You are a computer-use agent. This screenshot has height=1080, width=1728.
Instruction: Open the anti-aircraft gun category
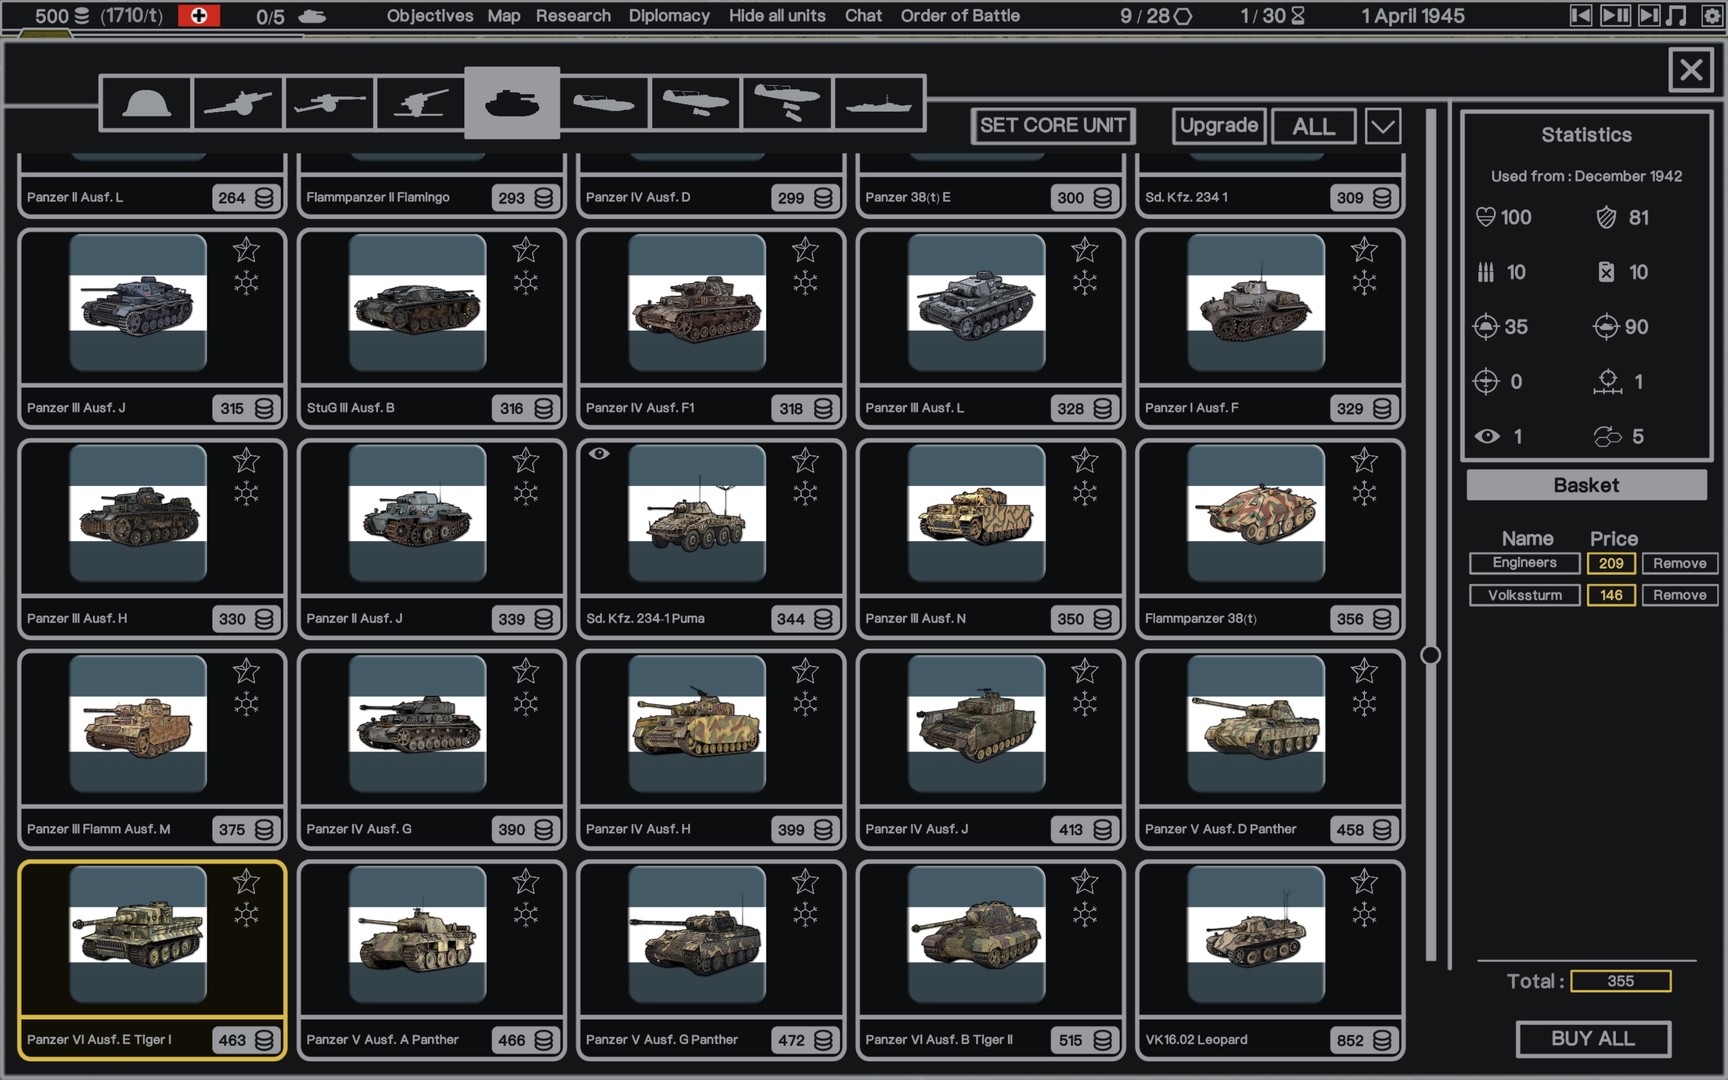[420, 103]
